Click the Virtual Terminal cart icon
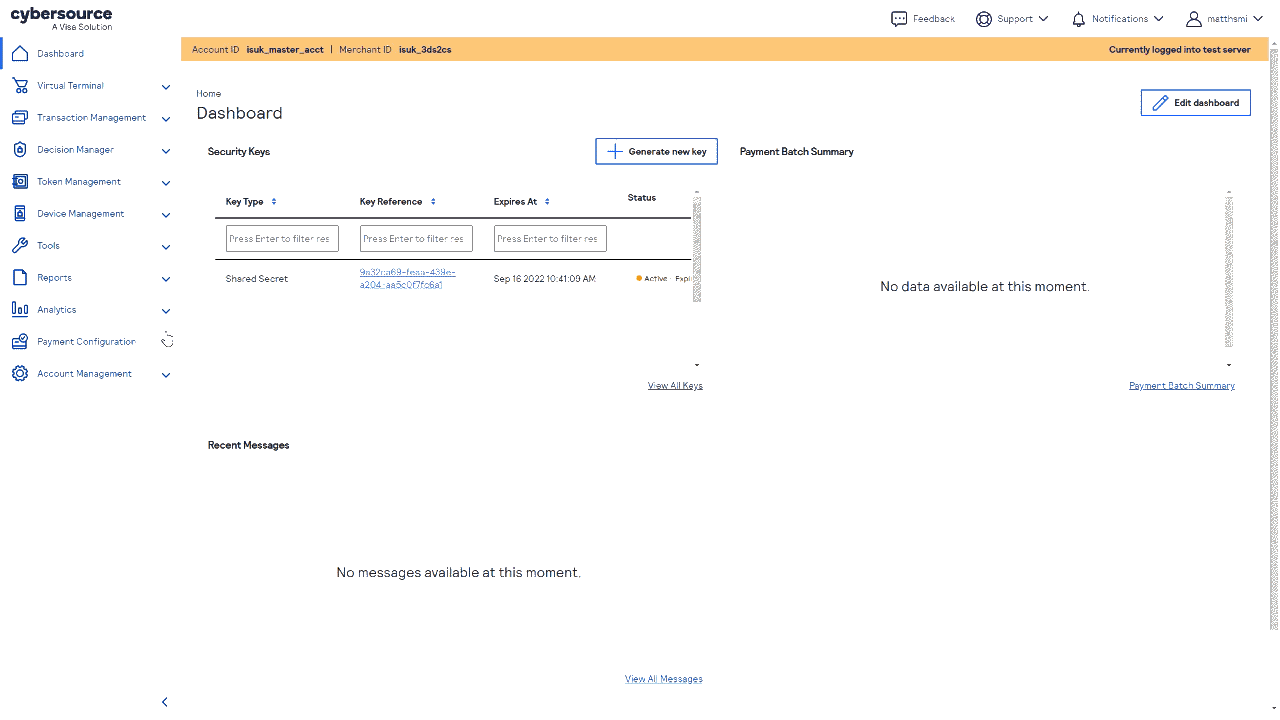Viewport: 1280px width, 720px height. (x=19, y=86)
